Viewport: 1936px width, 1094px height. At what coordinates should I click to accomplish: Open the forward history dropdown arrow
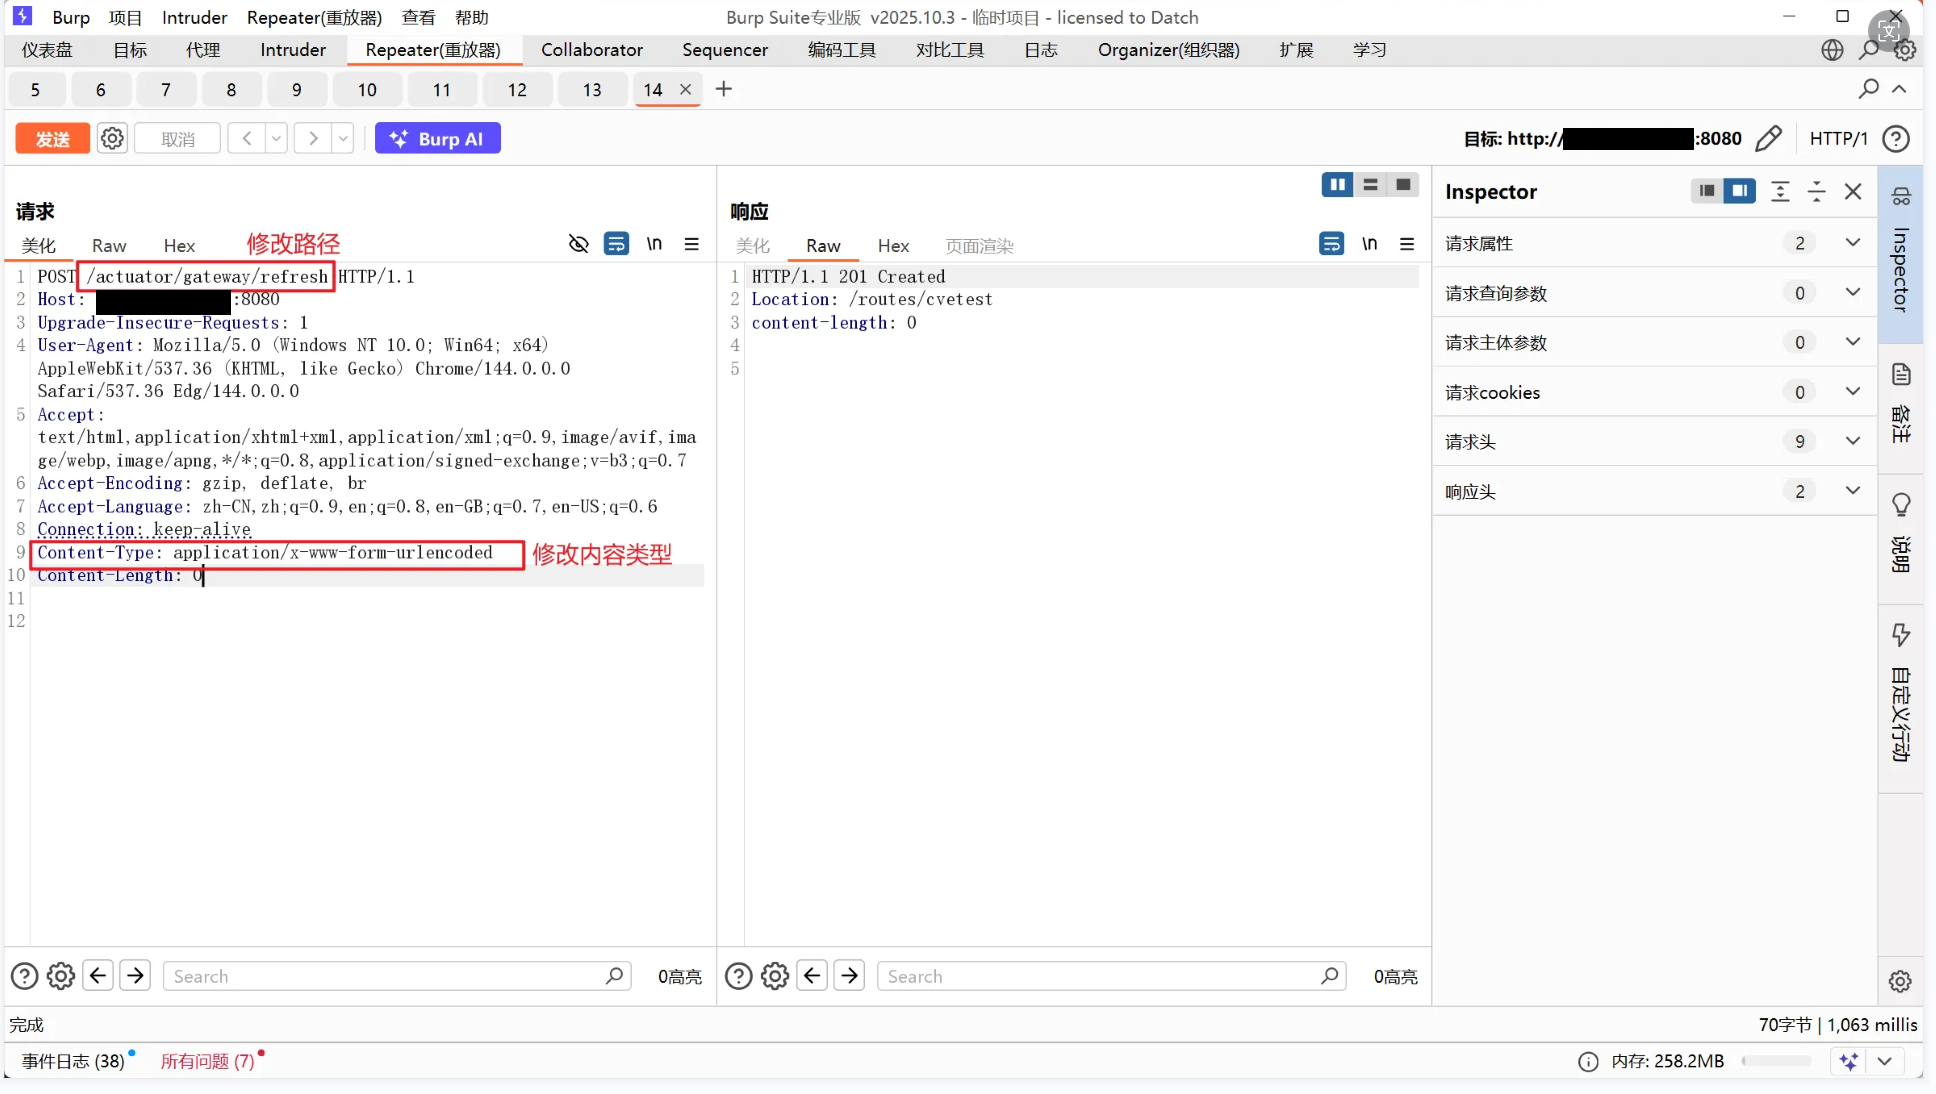pyautogui.click(x=343, y=138)
